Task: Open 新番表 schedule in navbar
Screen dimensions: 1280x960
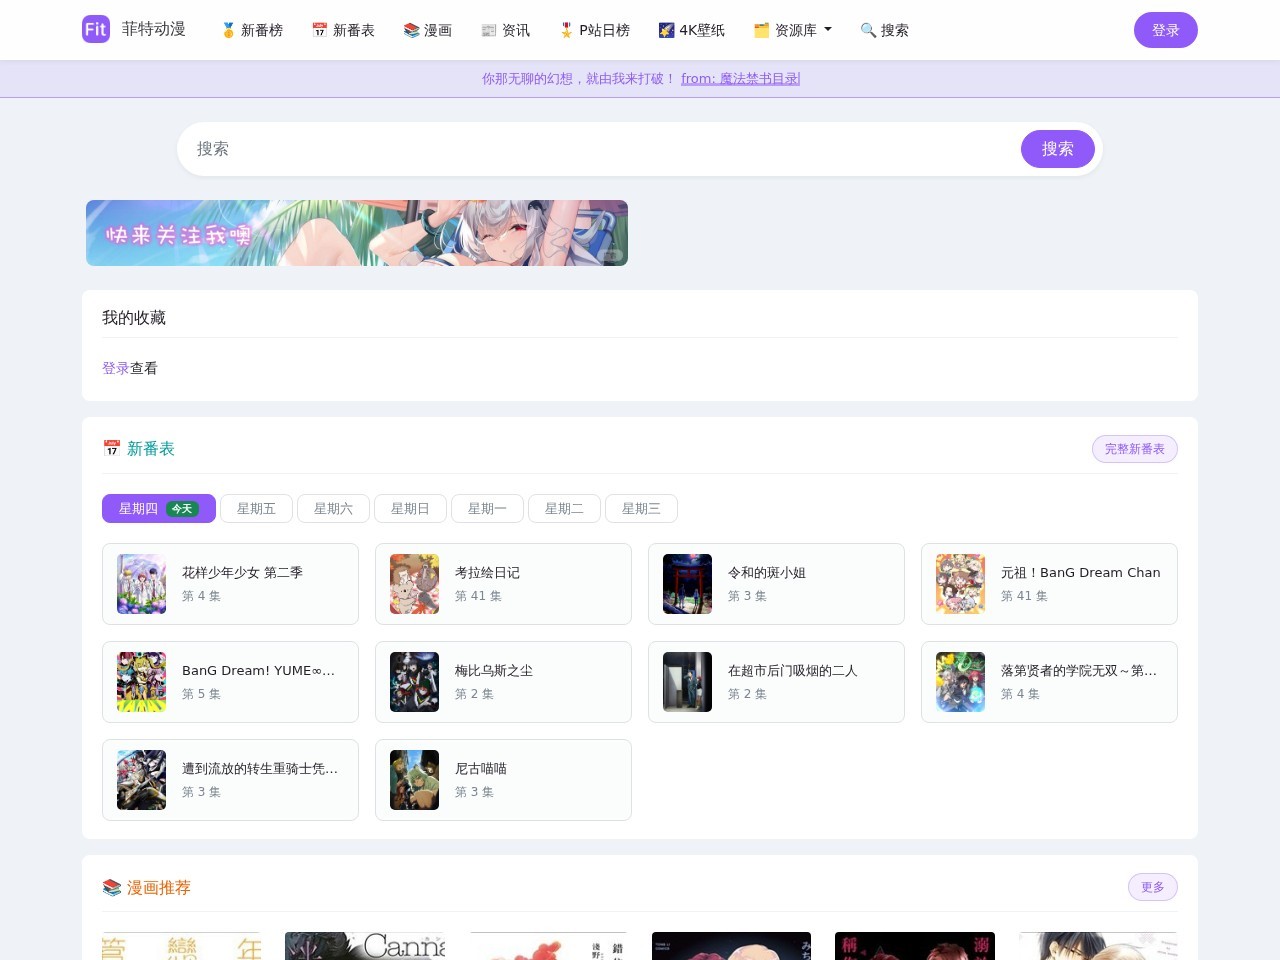Action: (343, 30)
